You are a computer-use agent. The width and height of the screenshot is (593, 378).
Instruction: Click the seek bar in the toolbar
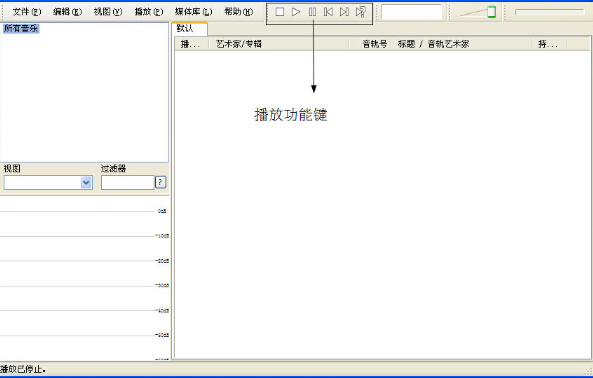550,12
